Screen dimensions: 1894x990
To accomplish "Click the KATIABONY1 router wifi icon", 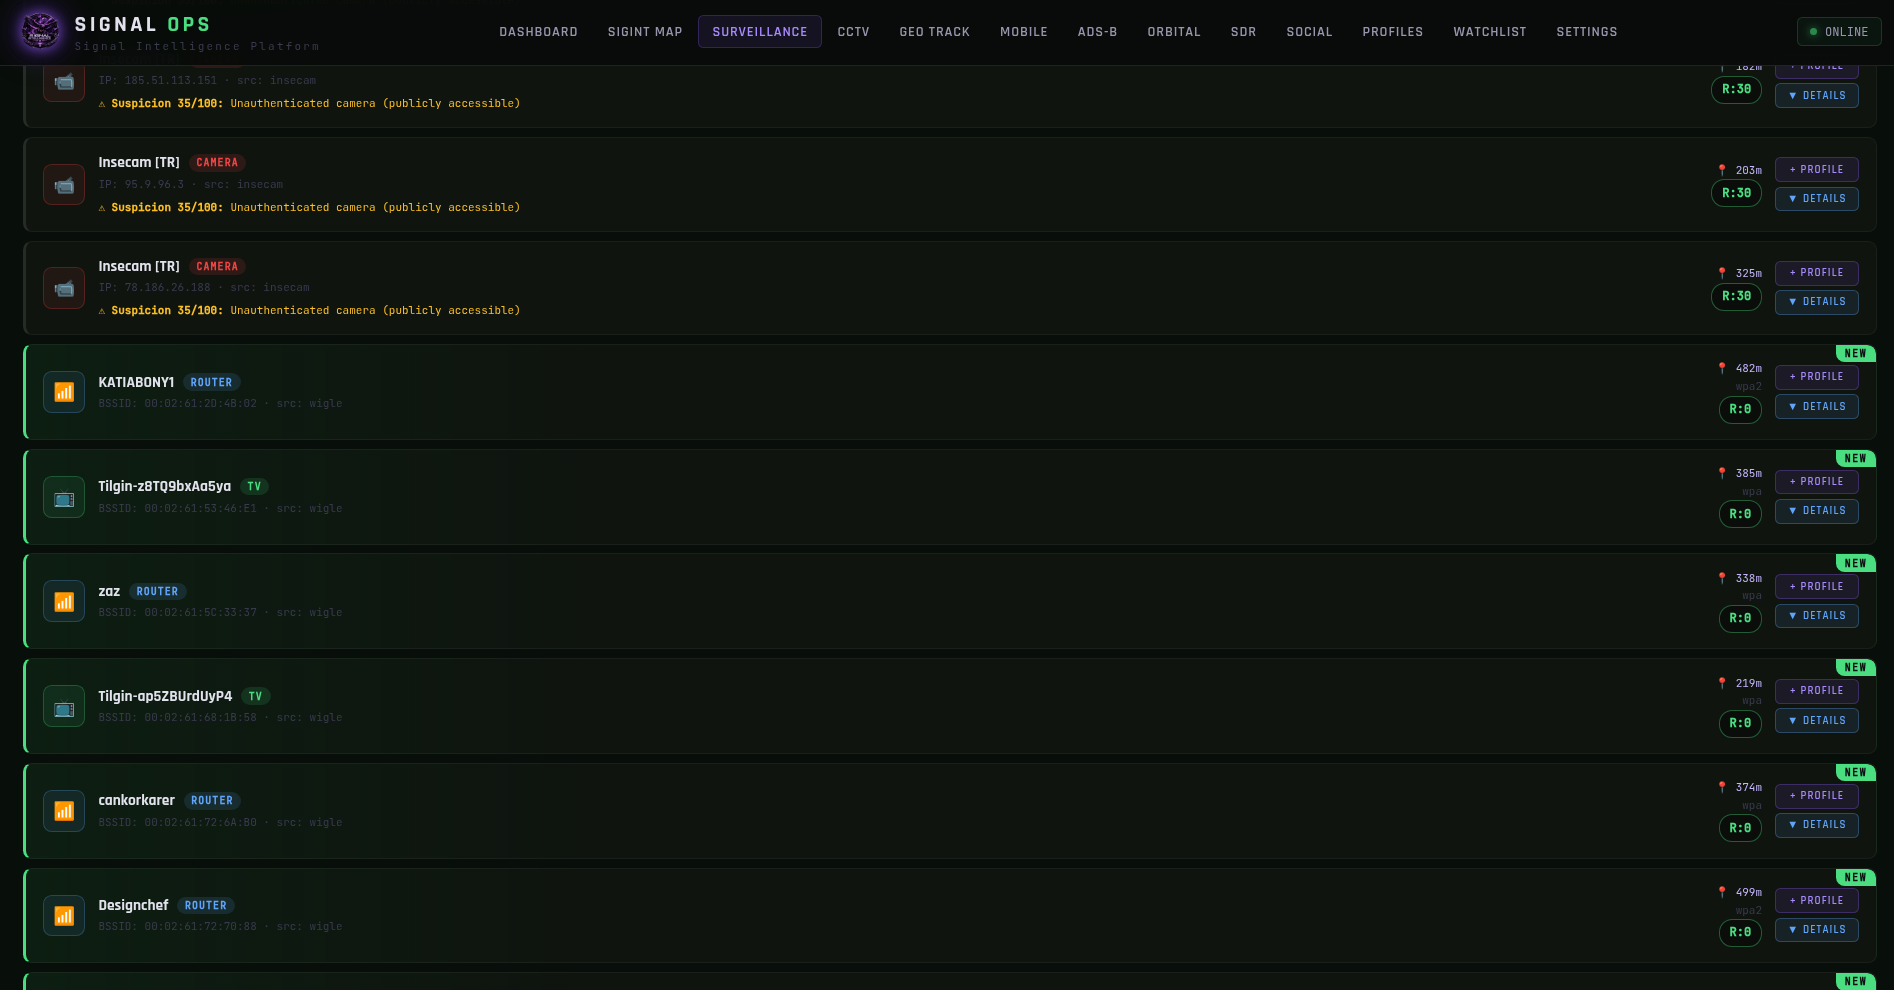I will tap(64, 392).
